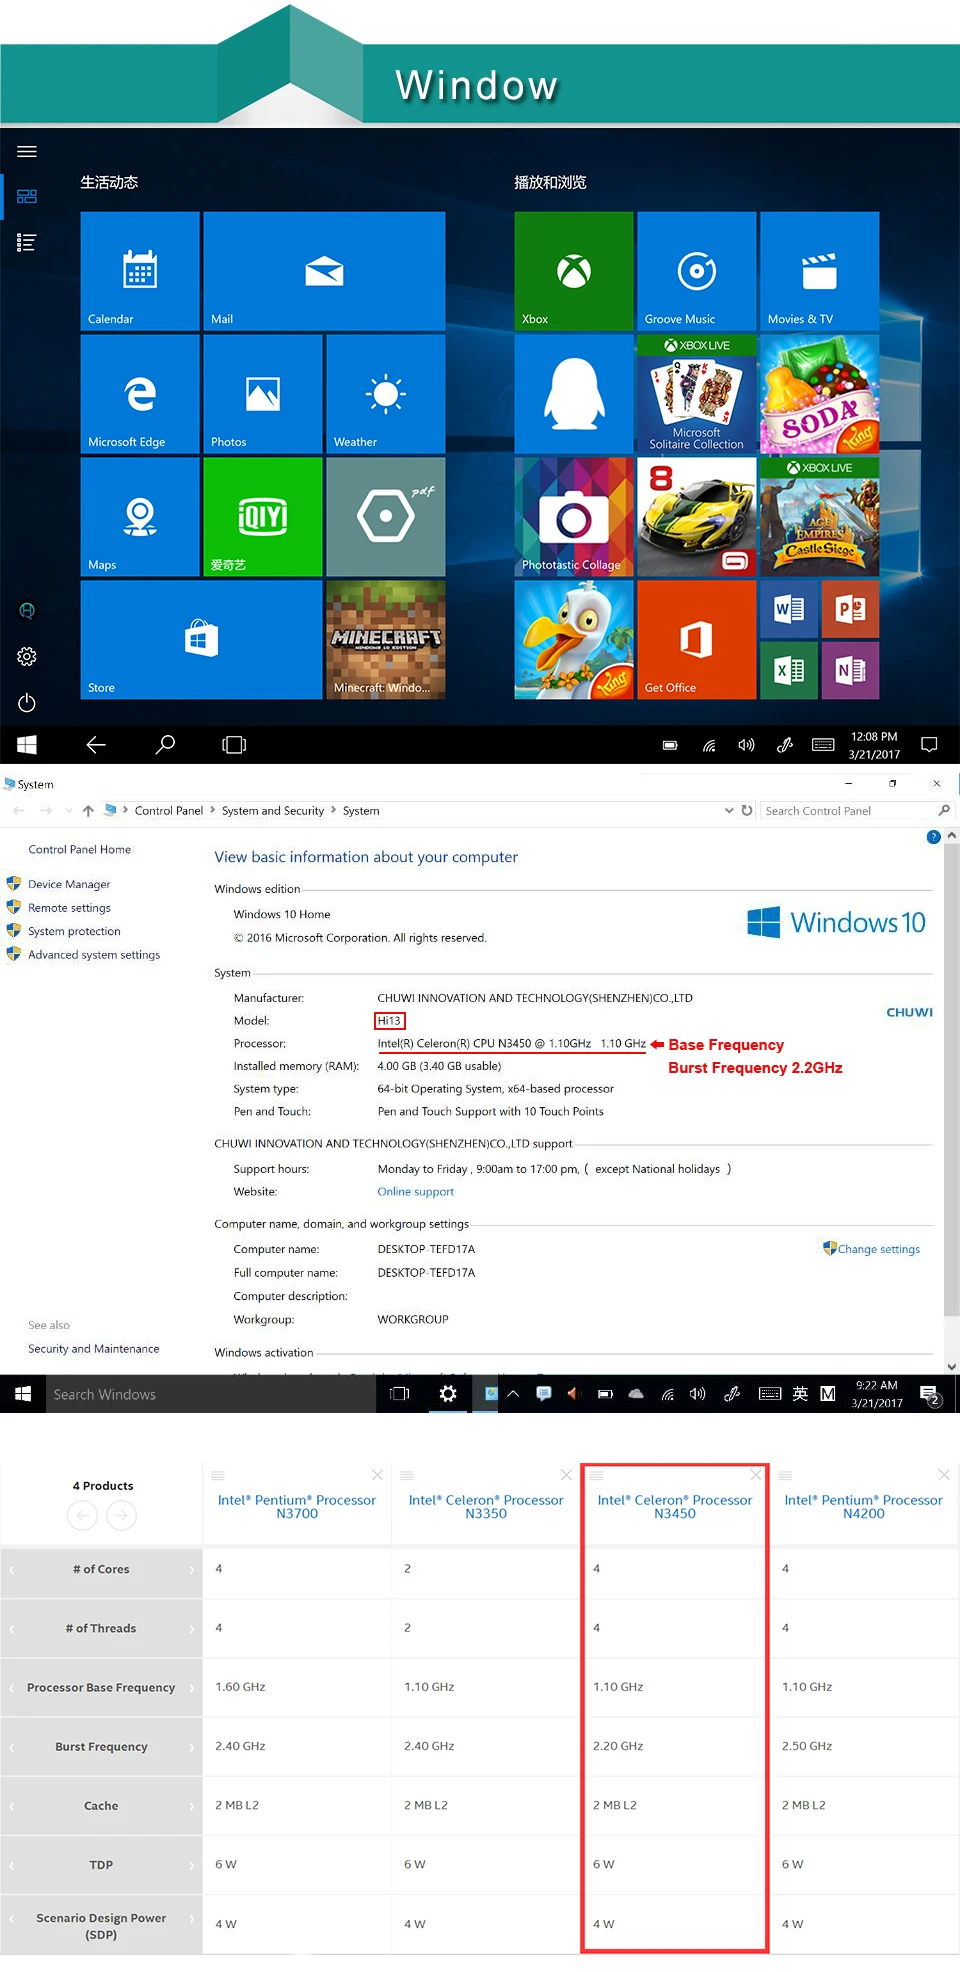Click the taskbar search magnifier icon
The width and height of the screenshot is (960, 1972).
165,744
